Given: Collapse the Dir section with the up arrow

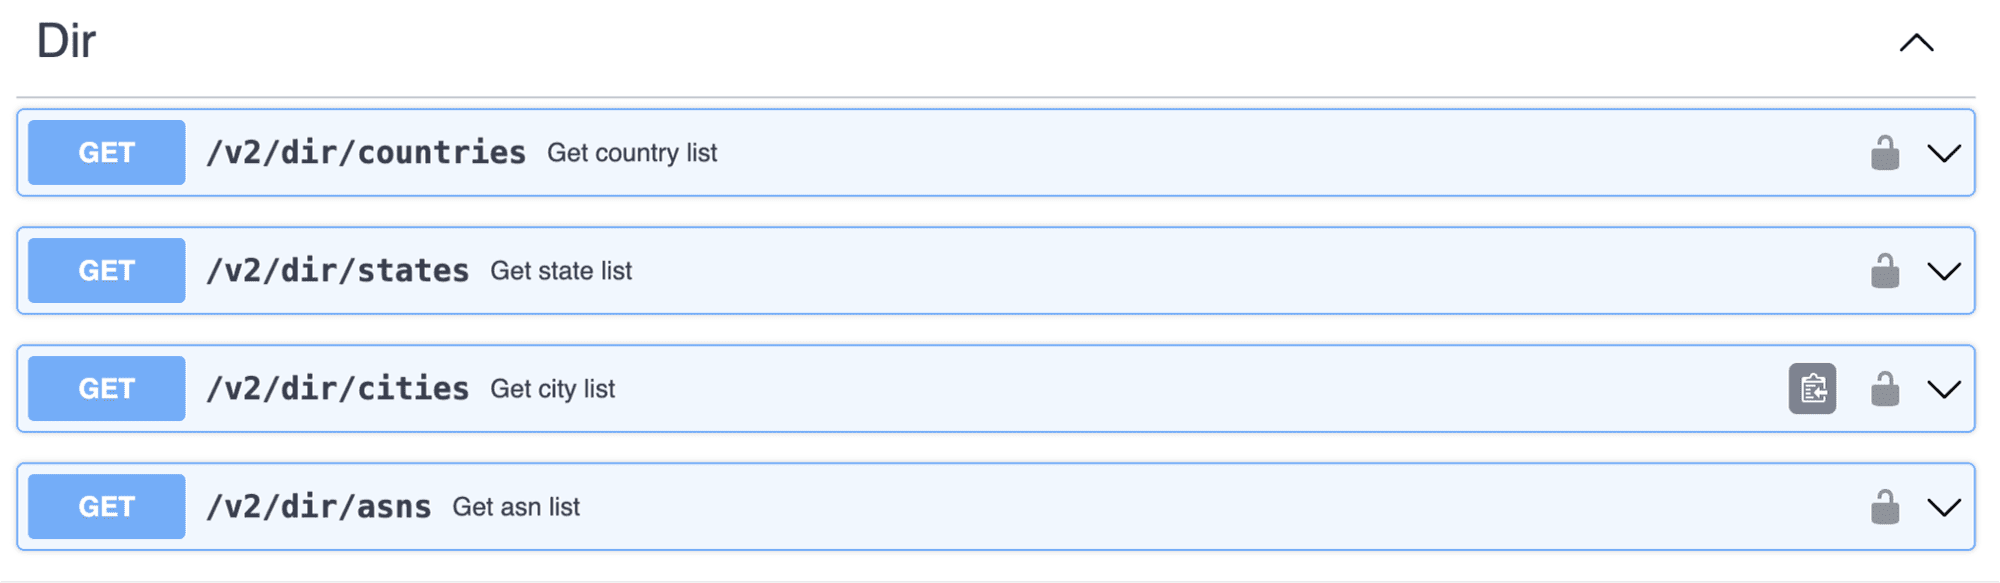Looking at the screenshot, I should tap(1917, 43).
